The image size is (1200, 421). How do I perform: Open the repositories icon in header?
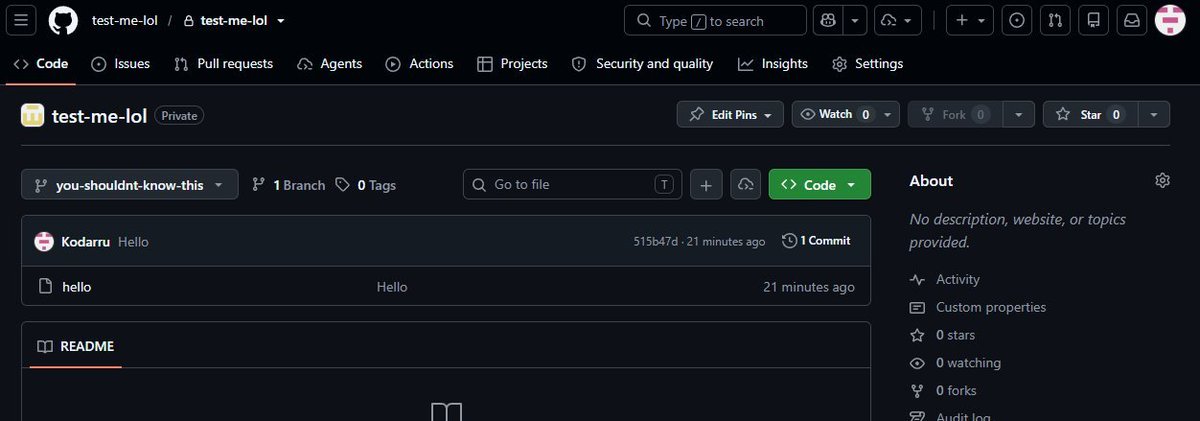pyautogui.click(x=1093, y=20)
